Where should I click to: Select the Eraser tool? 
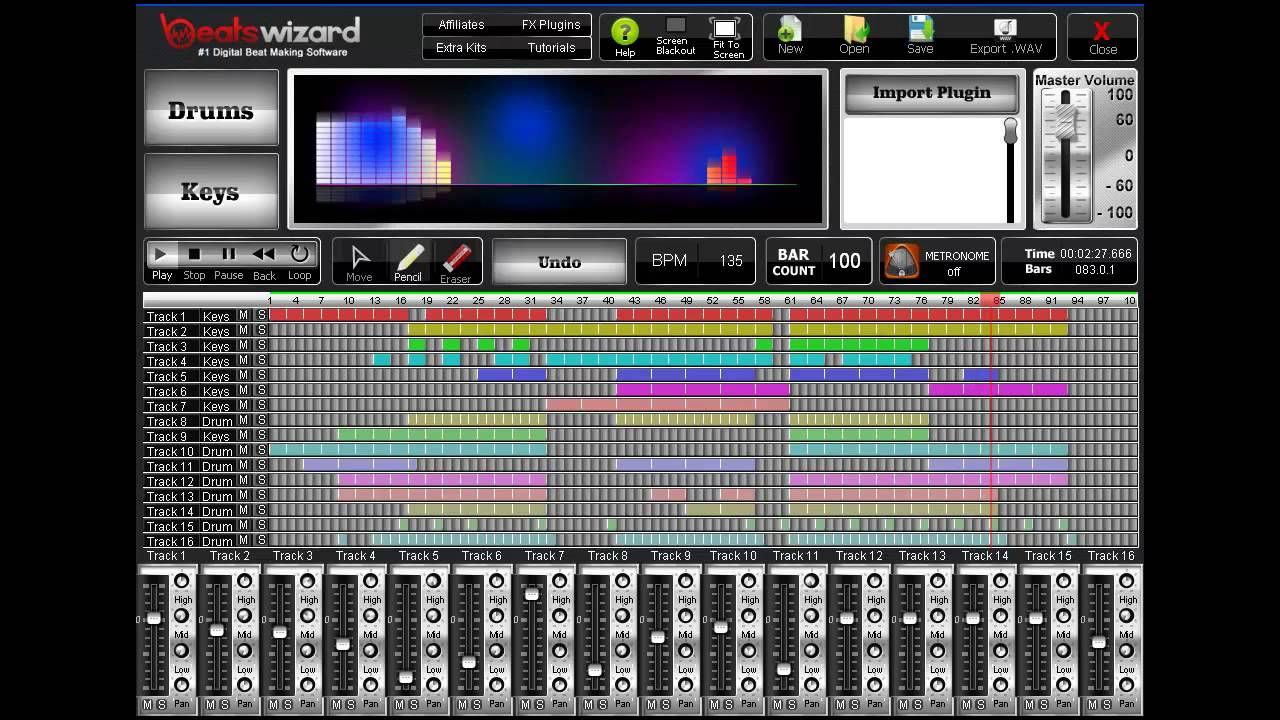click(x=456, y=260)
